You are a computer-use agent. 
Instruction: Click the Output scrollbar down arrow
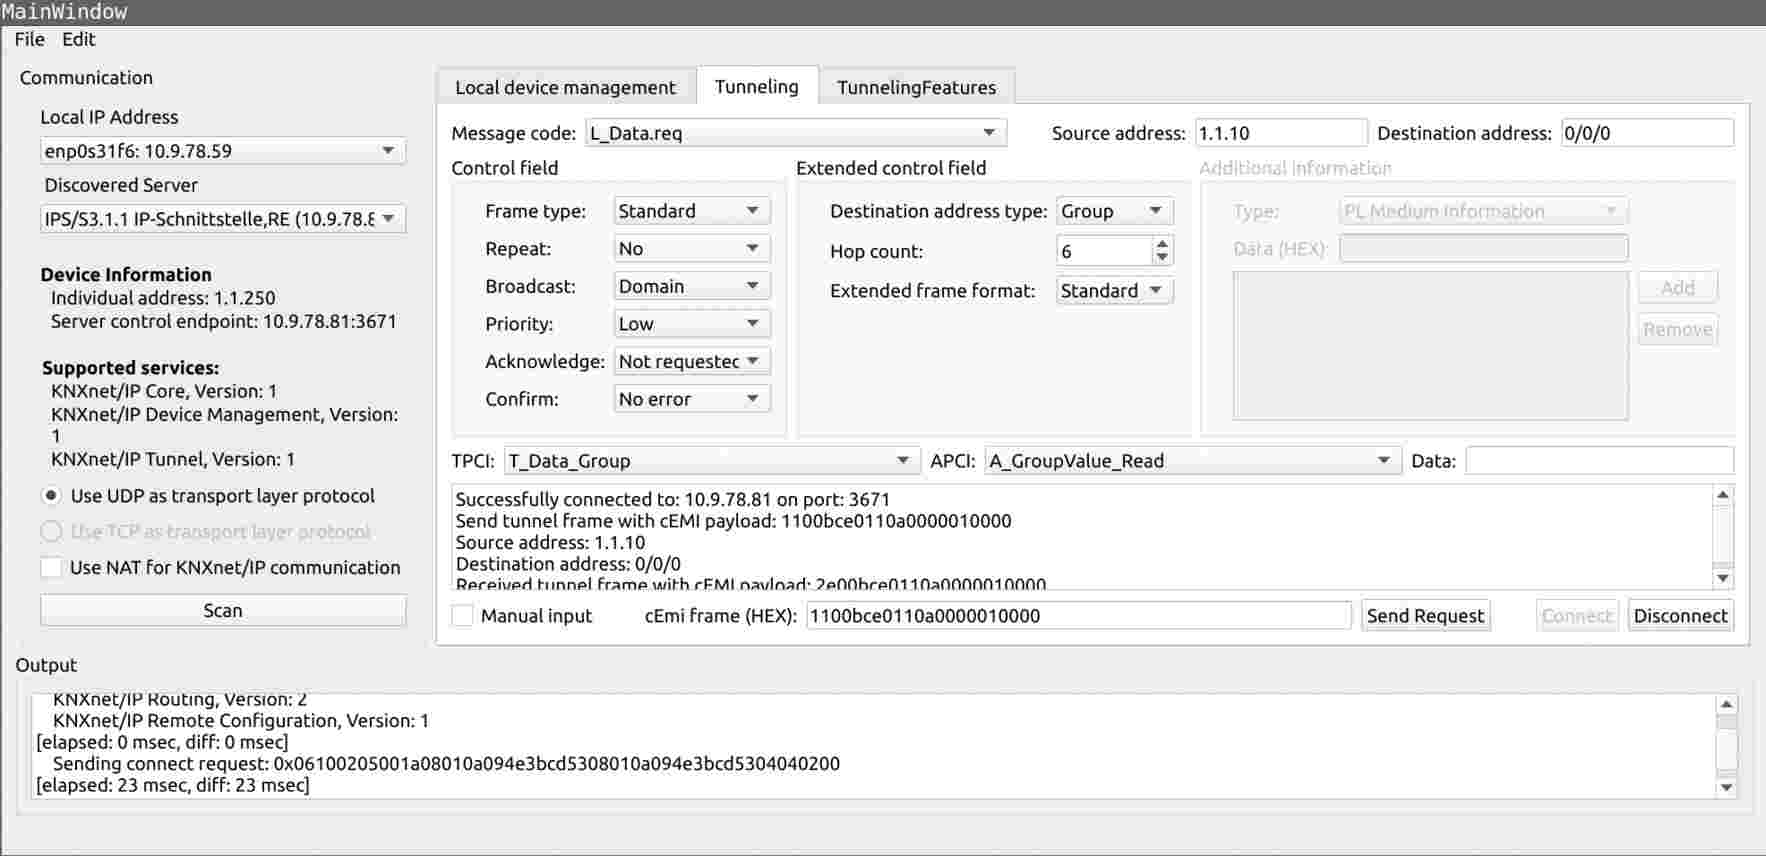pyautogui.click(x=1726, y=788)
